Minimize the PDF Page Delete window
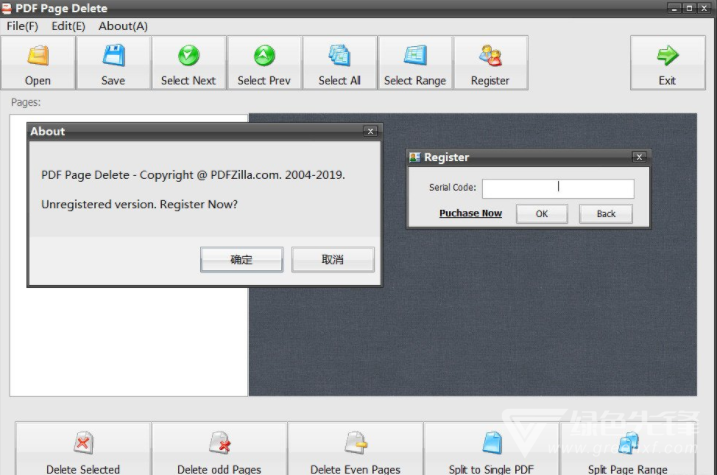Viewport: 717px width, 475px height. point(674,8)
